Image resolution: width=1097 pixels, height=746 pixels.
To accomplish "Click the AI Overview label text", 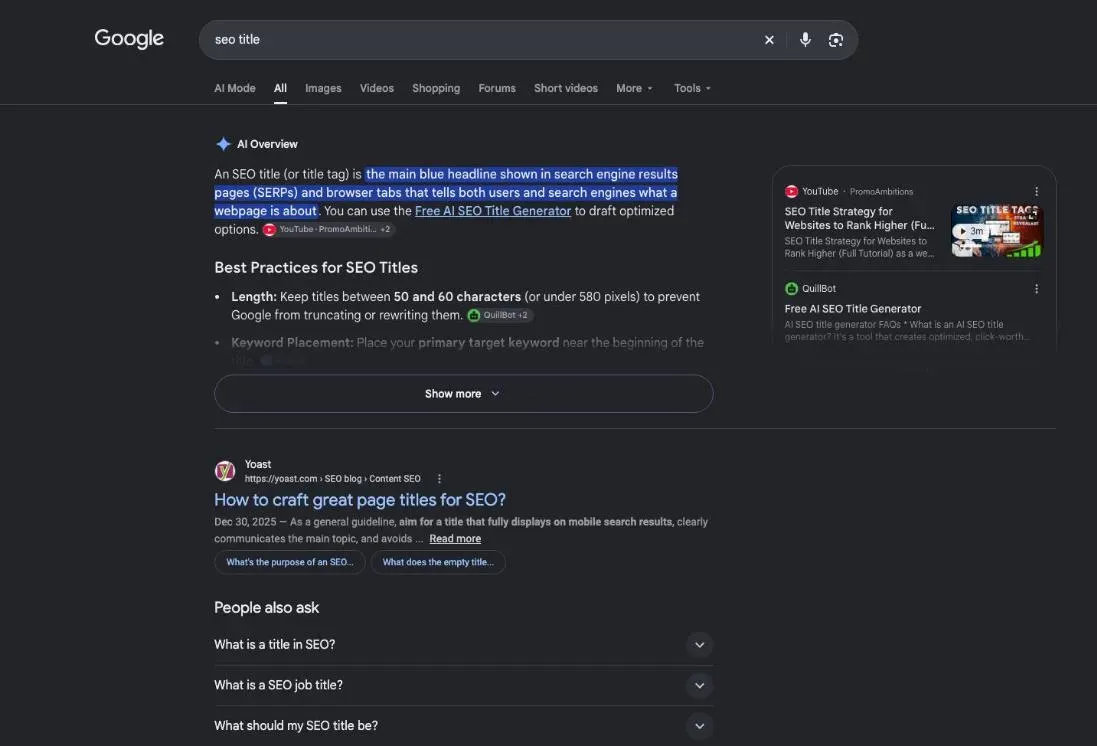I will coord(267,144).
